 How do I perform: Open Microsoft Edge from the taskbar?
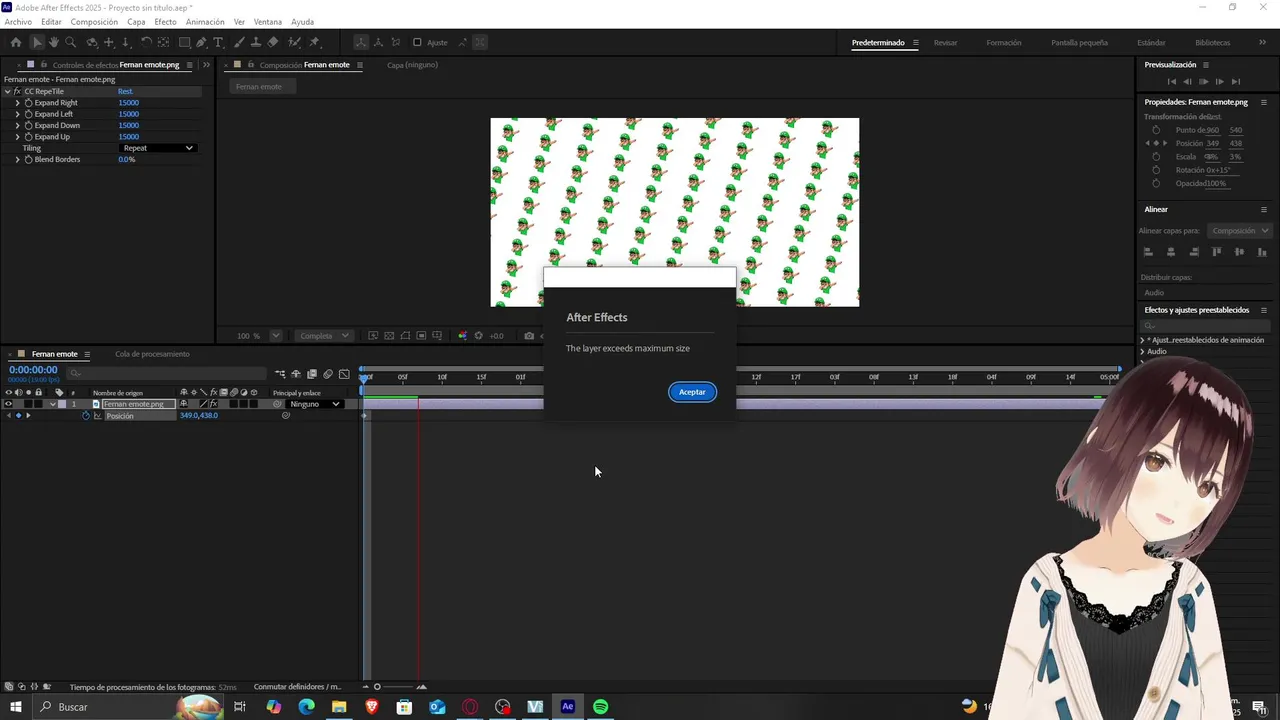click(306, 707)
